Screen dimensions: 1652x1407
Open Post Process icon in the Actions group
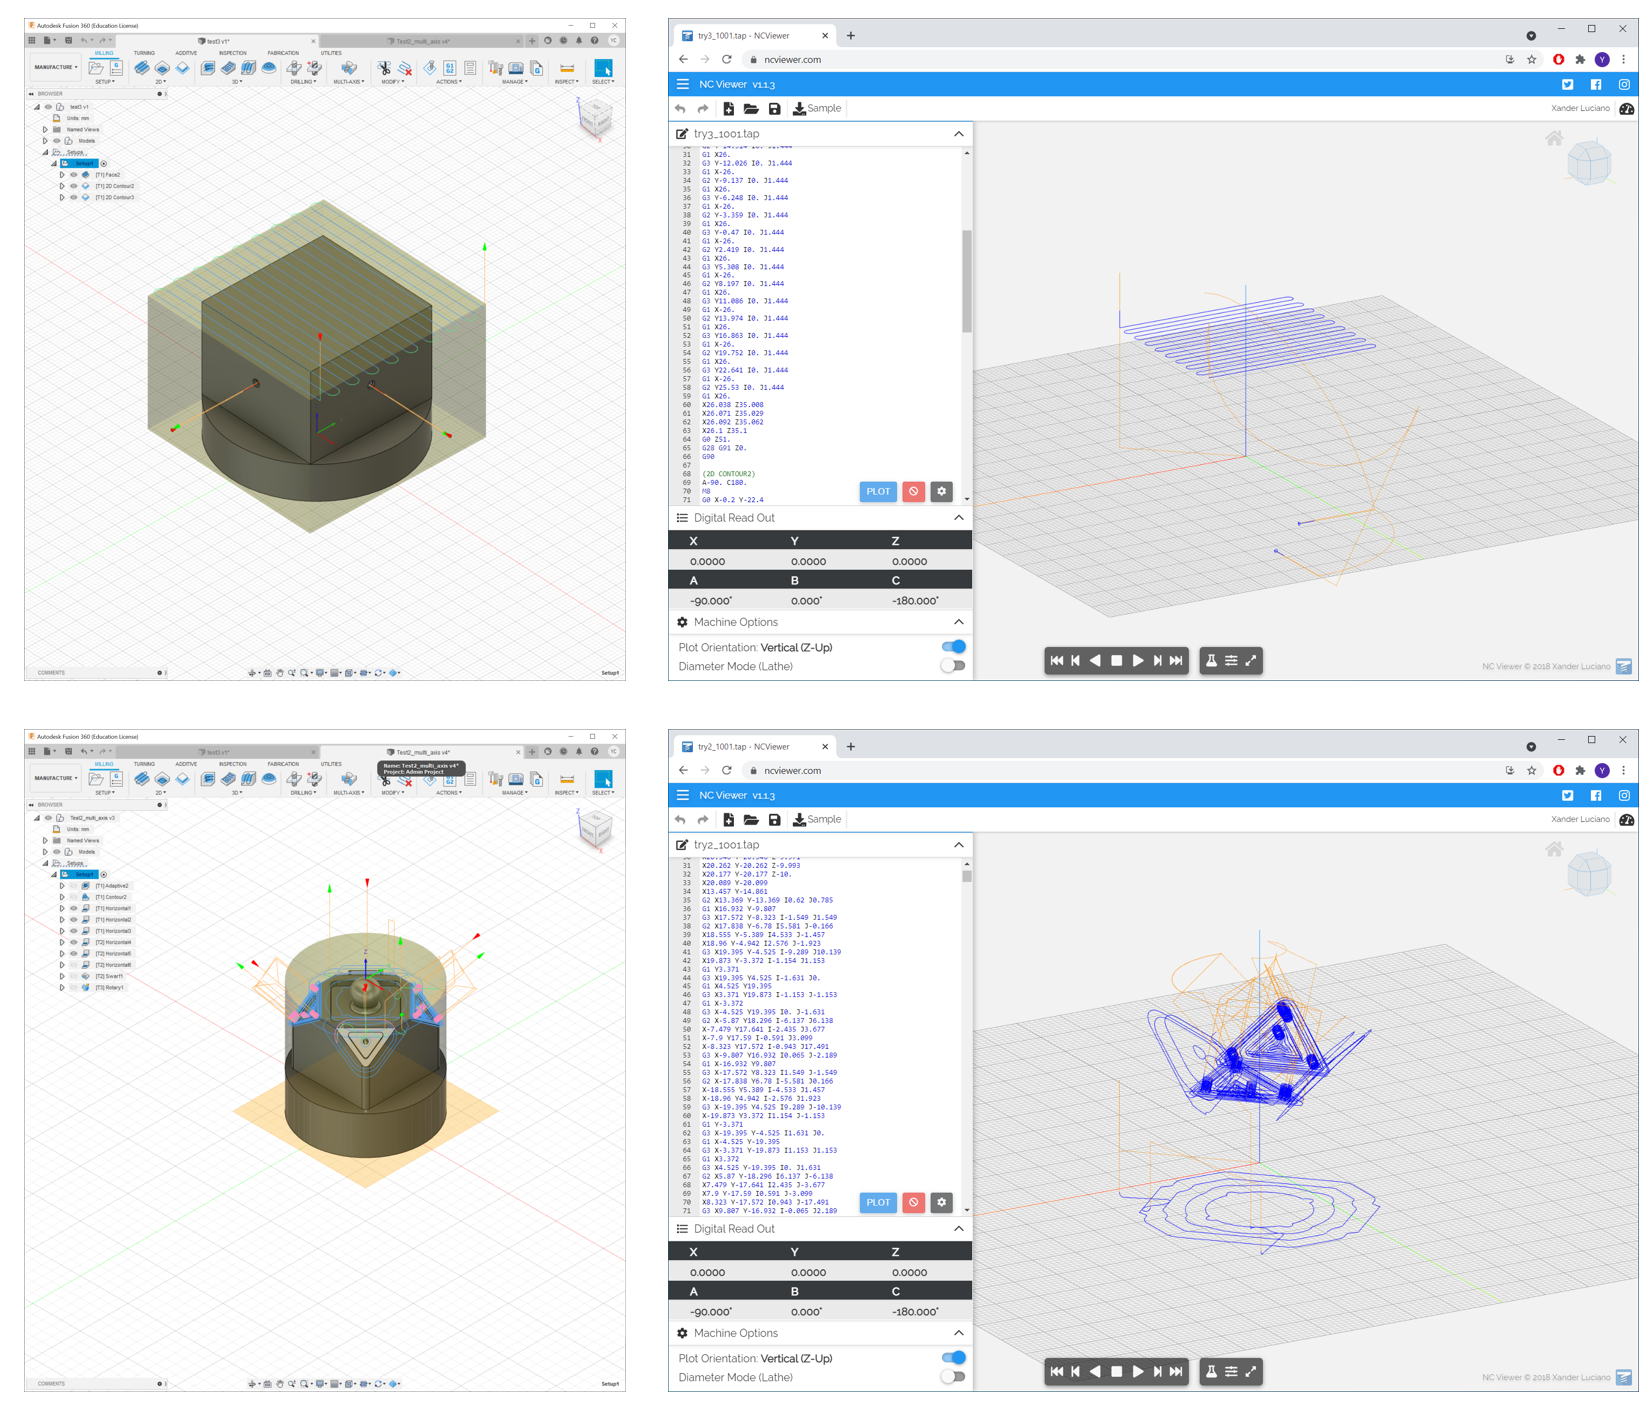pos(448,68)
